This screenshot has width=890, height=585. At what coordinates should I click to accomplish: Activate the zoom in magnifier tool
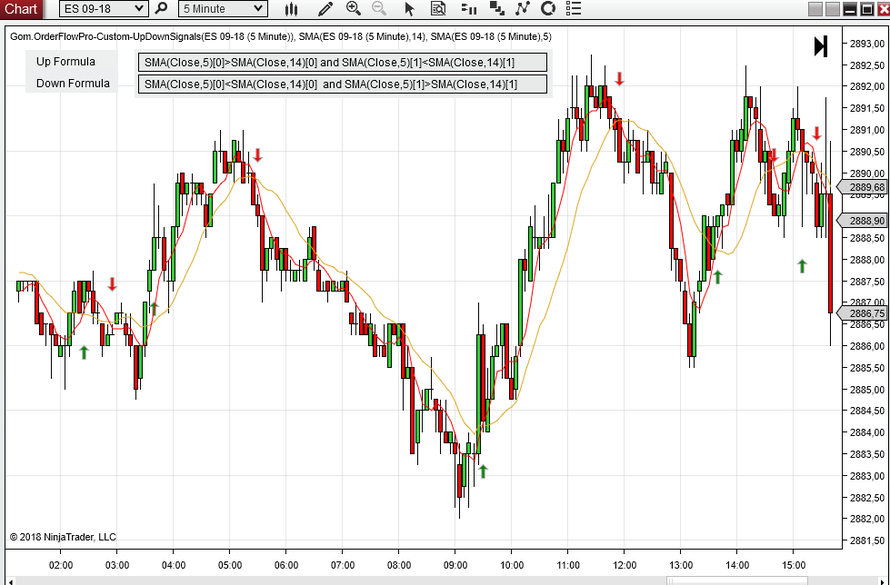pos(353,9)
